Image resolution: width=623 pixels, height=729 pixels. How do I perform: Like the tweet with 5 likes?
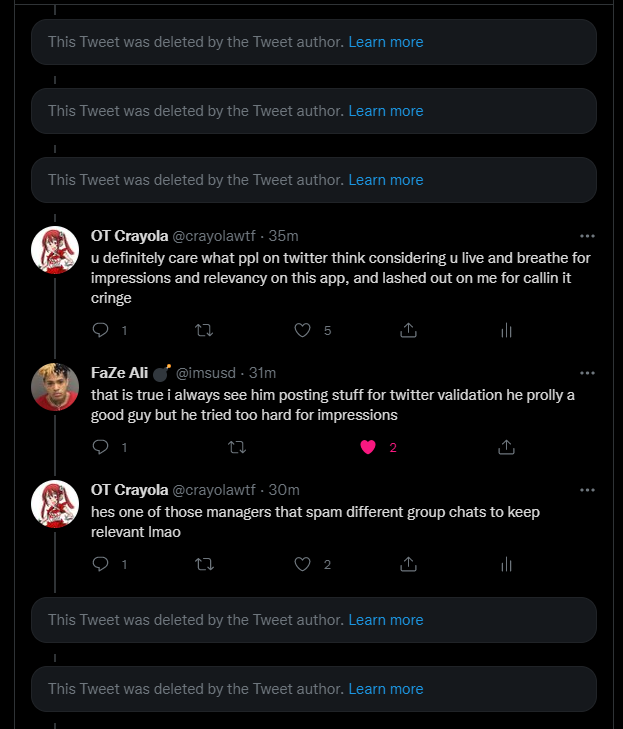point(304,330)
